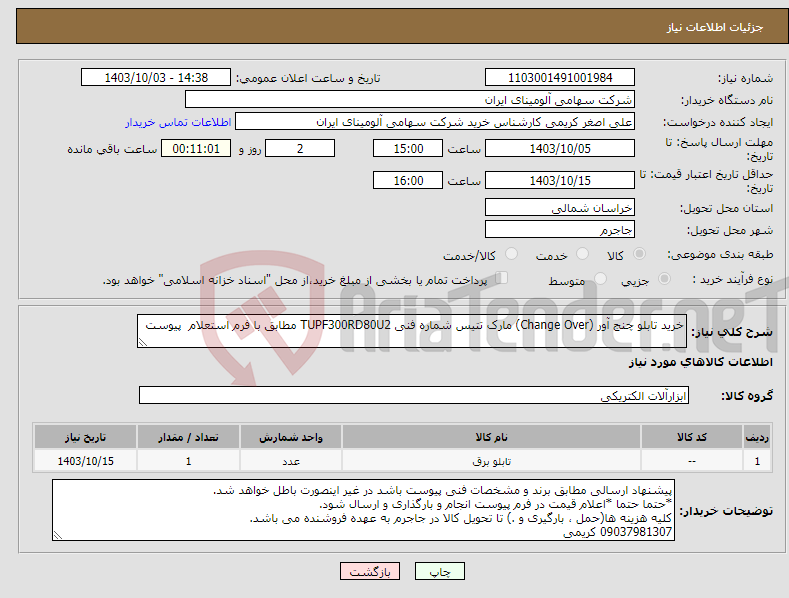This screenshot has height=598, width=789.
Task: Click the remaining days field showing 2
Action: click(x=300, y=148)
